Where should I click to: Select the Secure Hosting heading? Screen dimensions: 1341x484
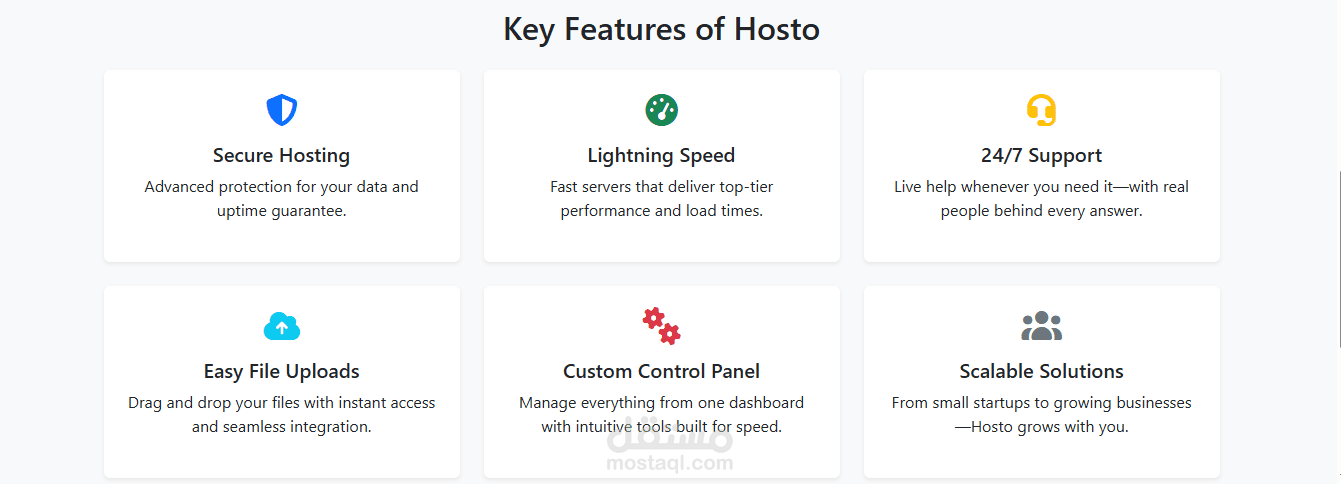[x=282, y=155]
